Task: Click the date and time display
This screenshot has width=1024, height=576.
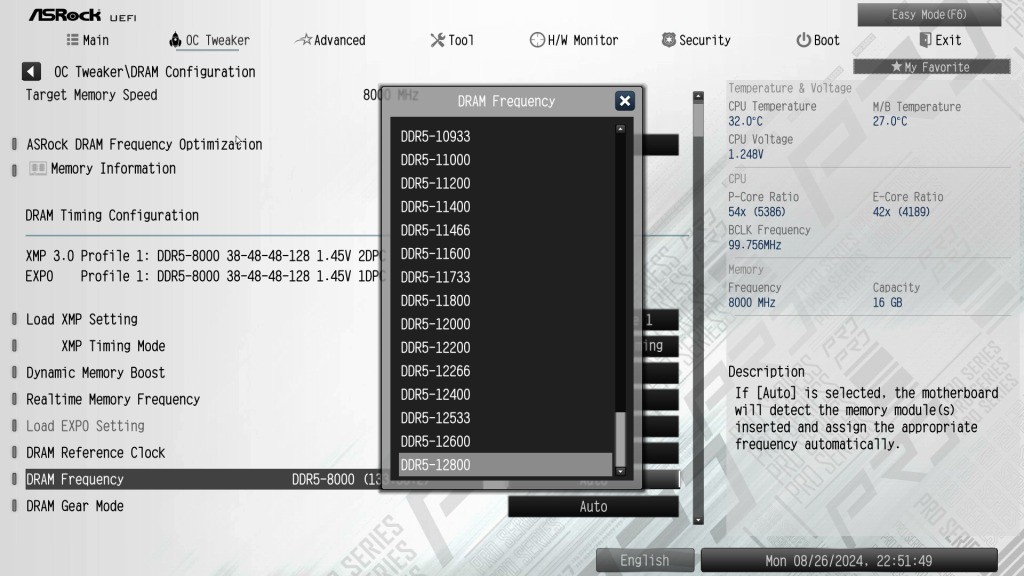Action: (849, 560)
